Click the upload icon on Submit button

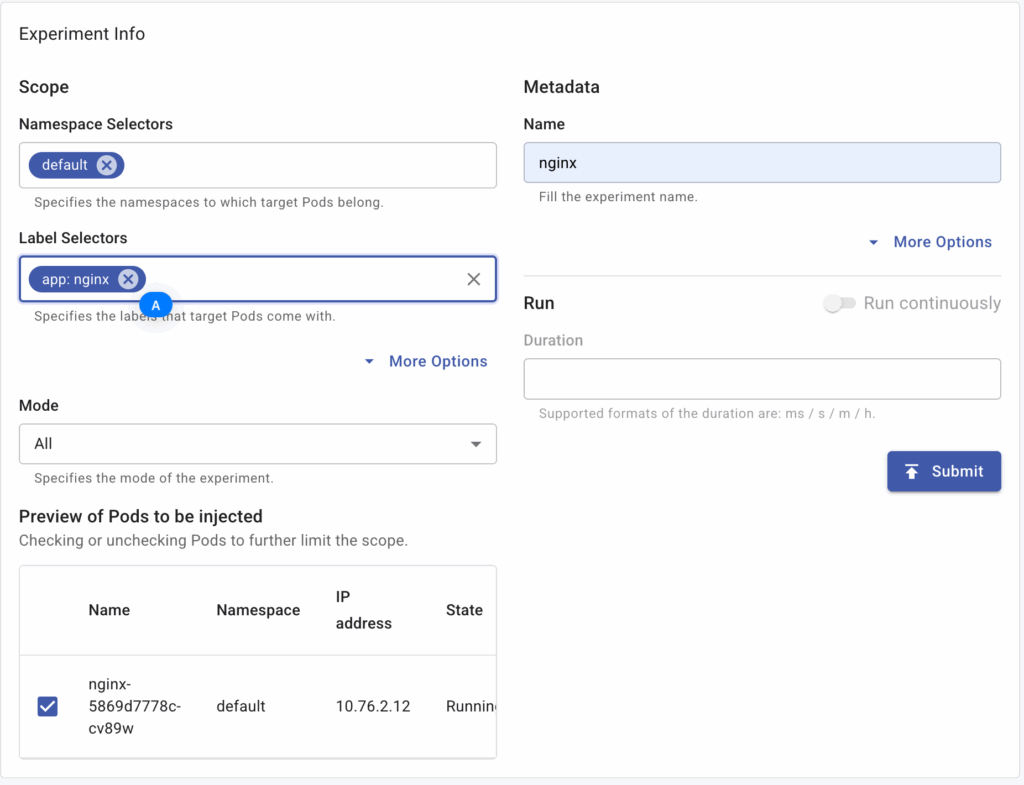(x=912, y=472)
